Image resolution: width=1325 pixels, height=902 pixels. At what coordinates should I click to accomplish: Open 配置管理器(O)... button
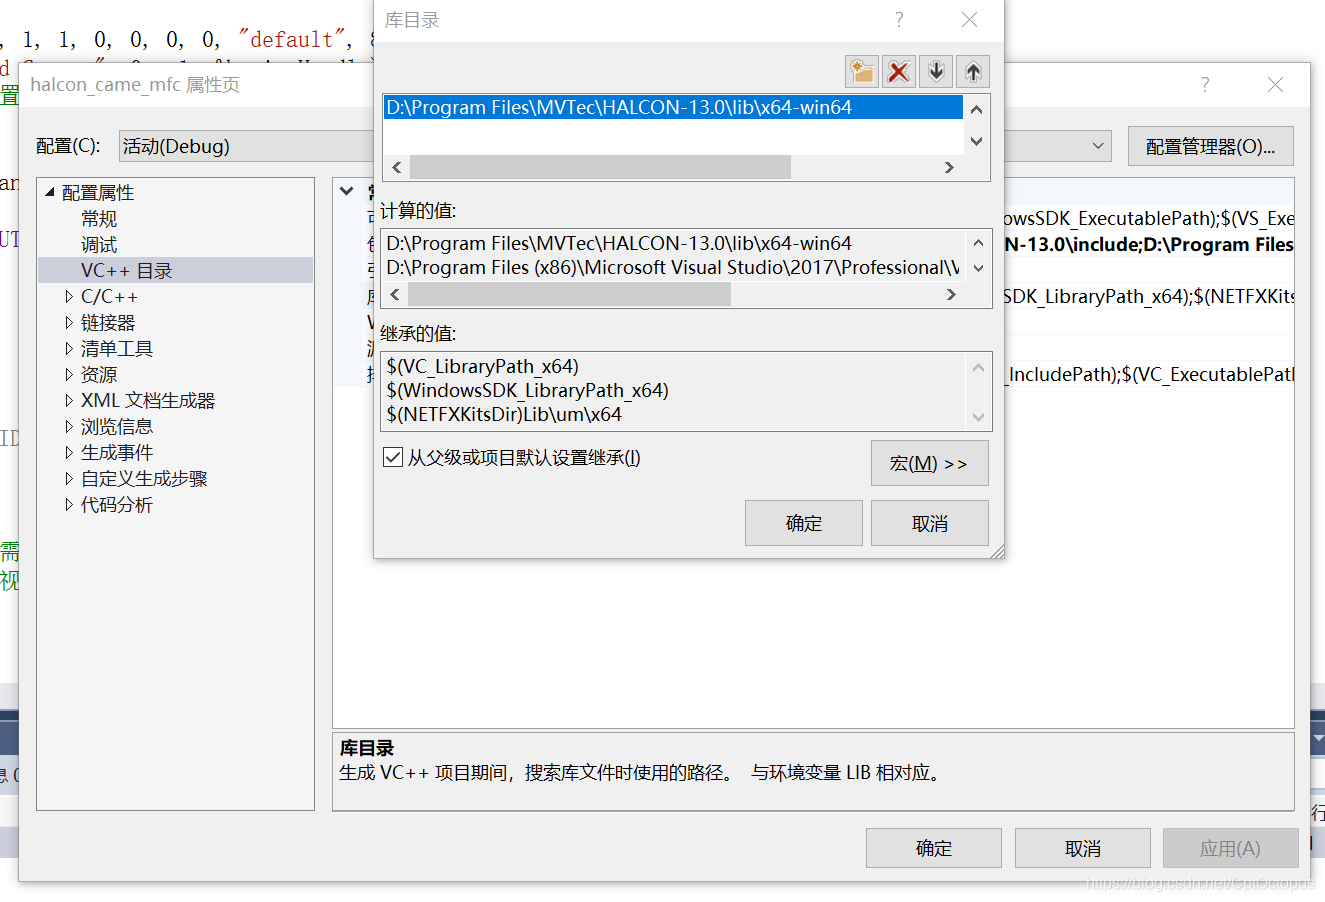pyautogui.click(x=1211, y=146)
